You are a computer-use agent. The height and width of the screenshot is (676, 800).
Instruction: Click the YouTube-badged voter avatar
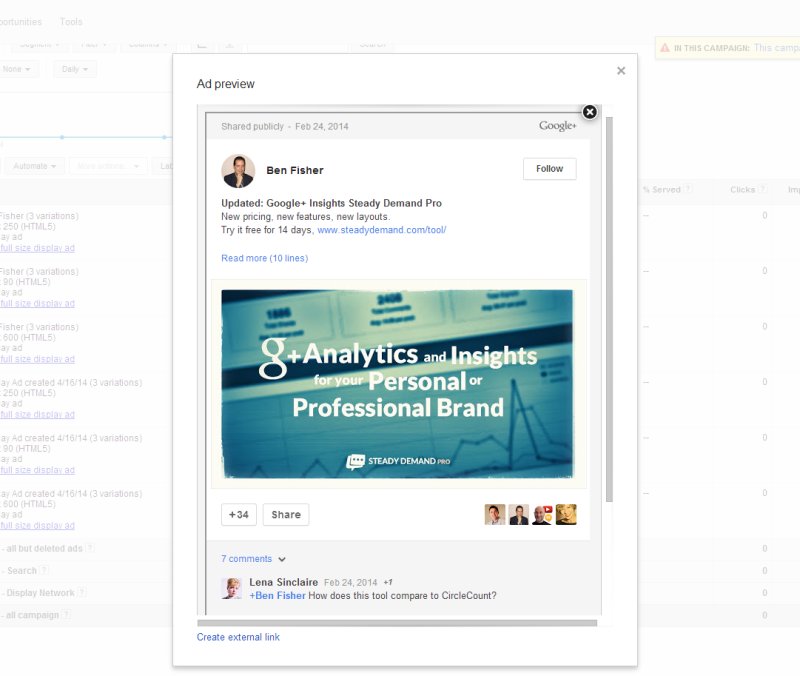(x=542, y=514)
